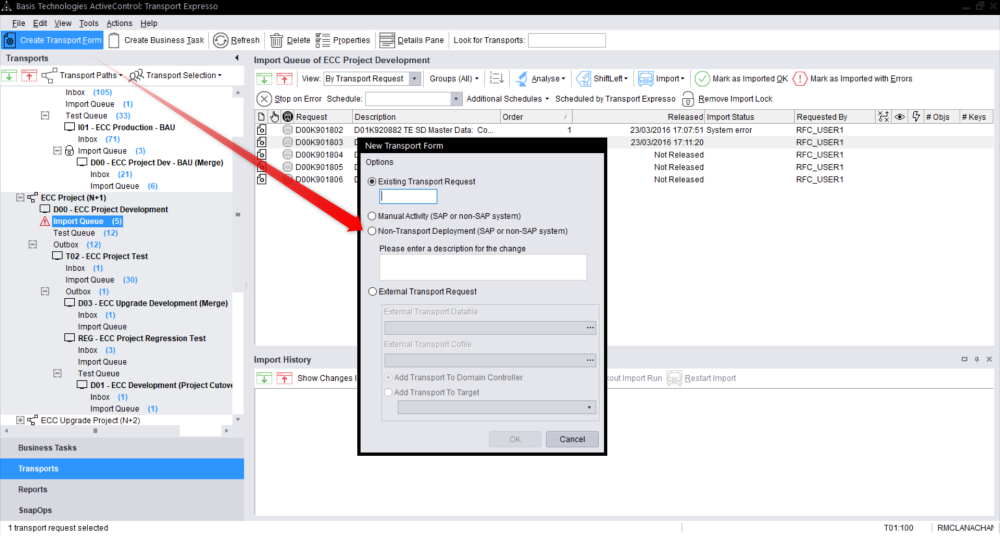Open the Tools menu
This screenshot has height=536, width=1000.
point(89,23)
